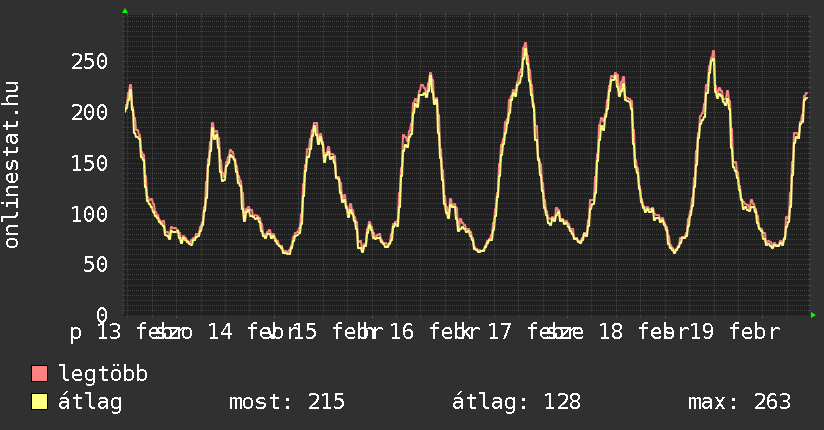Click the highest peak of the graph

tap(525, 44)
